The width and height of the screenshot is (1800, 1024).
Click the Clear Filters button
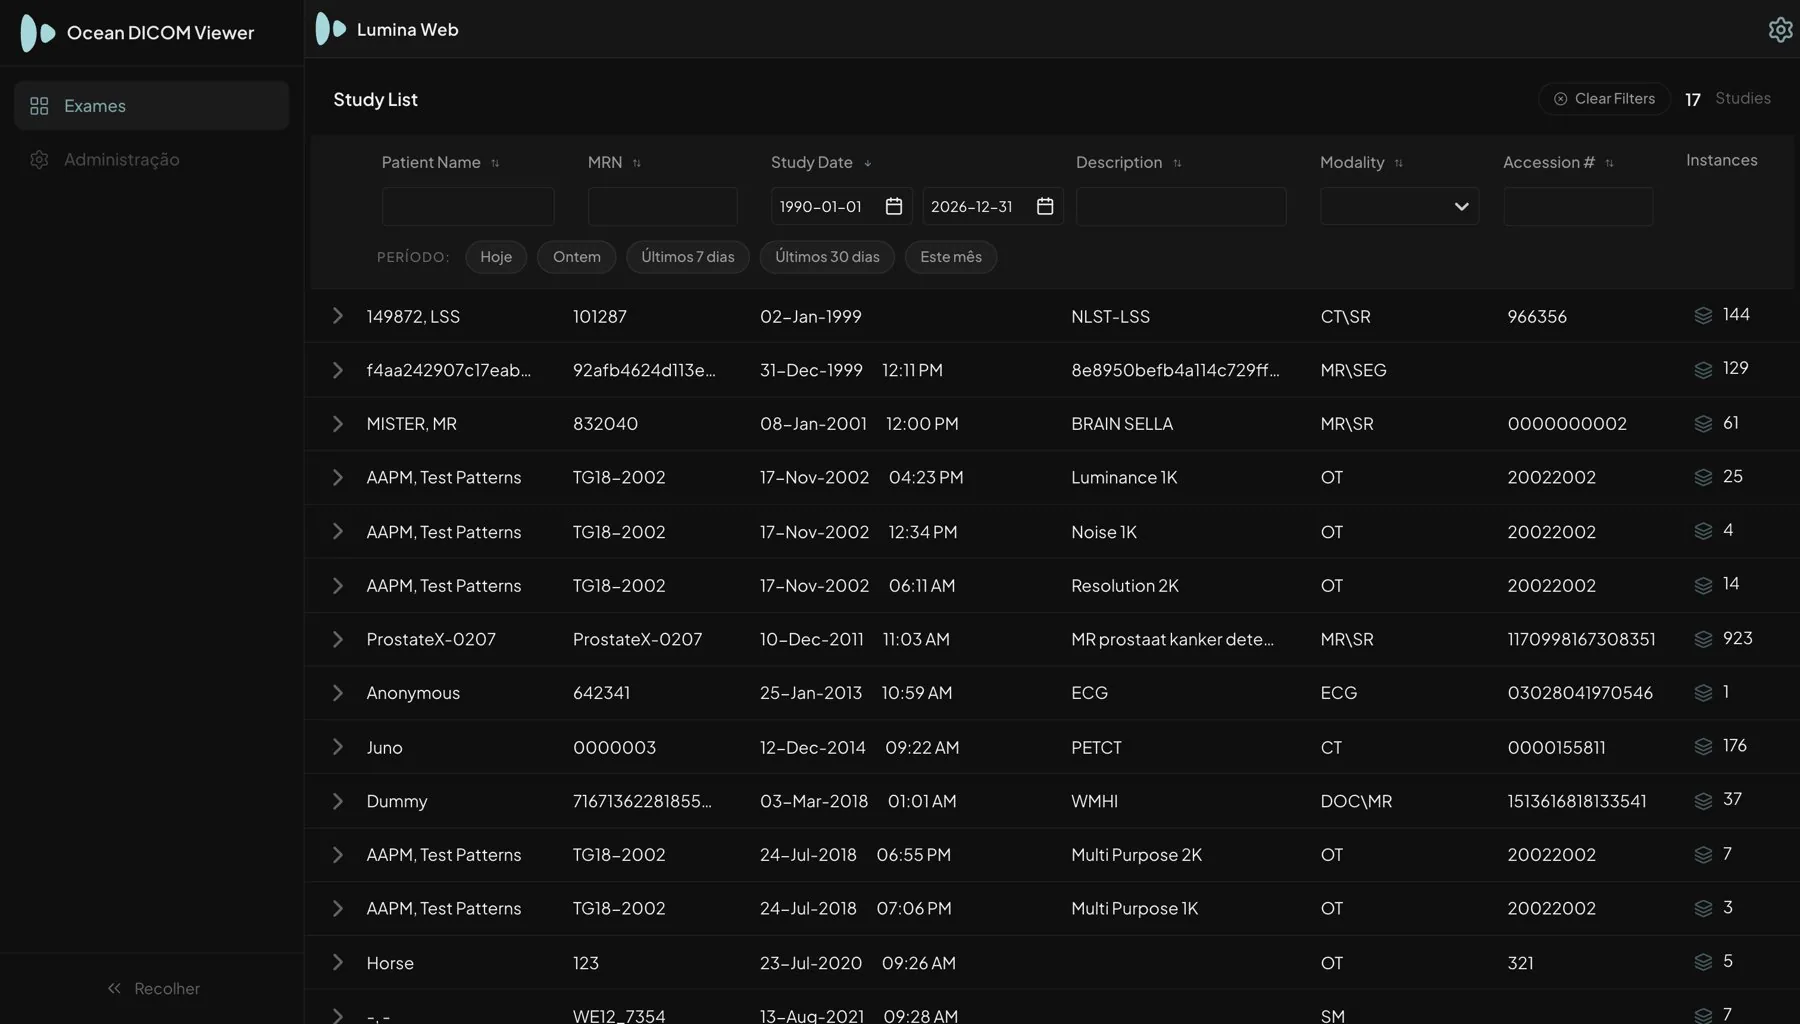click(x=1604, y=99)
